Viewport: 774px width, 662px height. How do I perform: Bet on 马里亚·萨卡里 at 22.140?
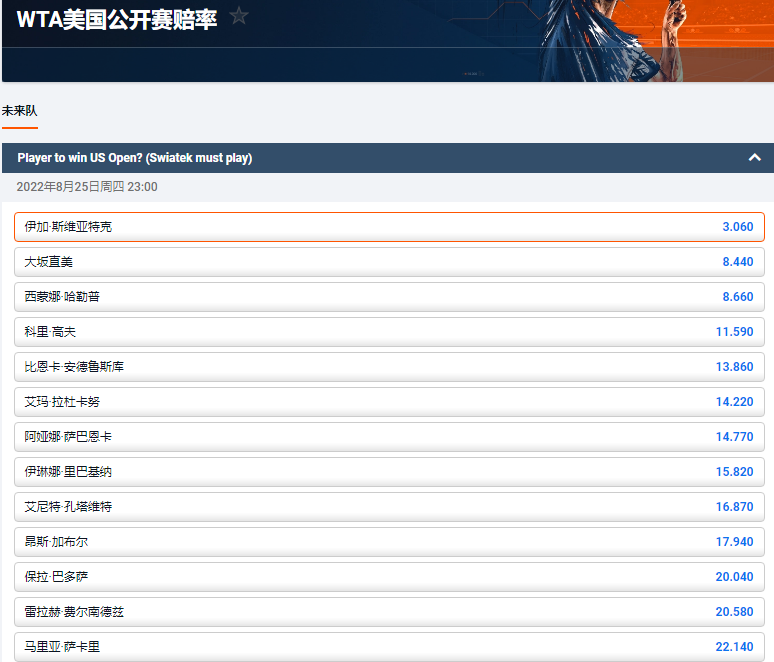click(389, 647)
